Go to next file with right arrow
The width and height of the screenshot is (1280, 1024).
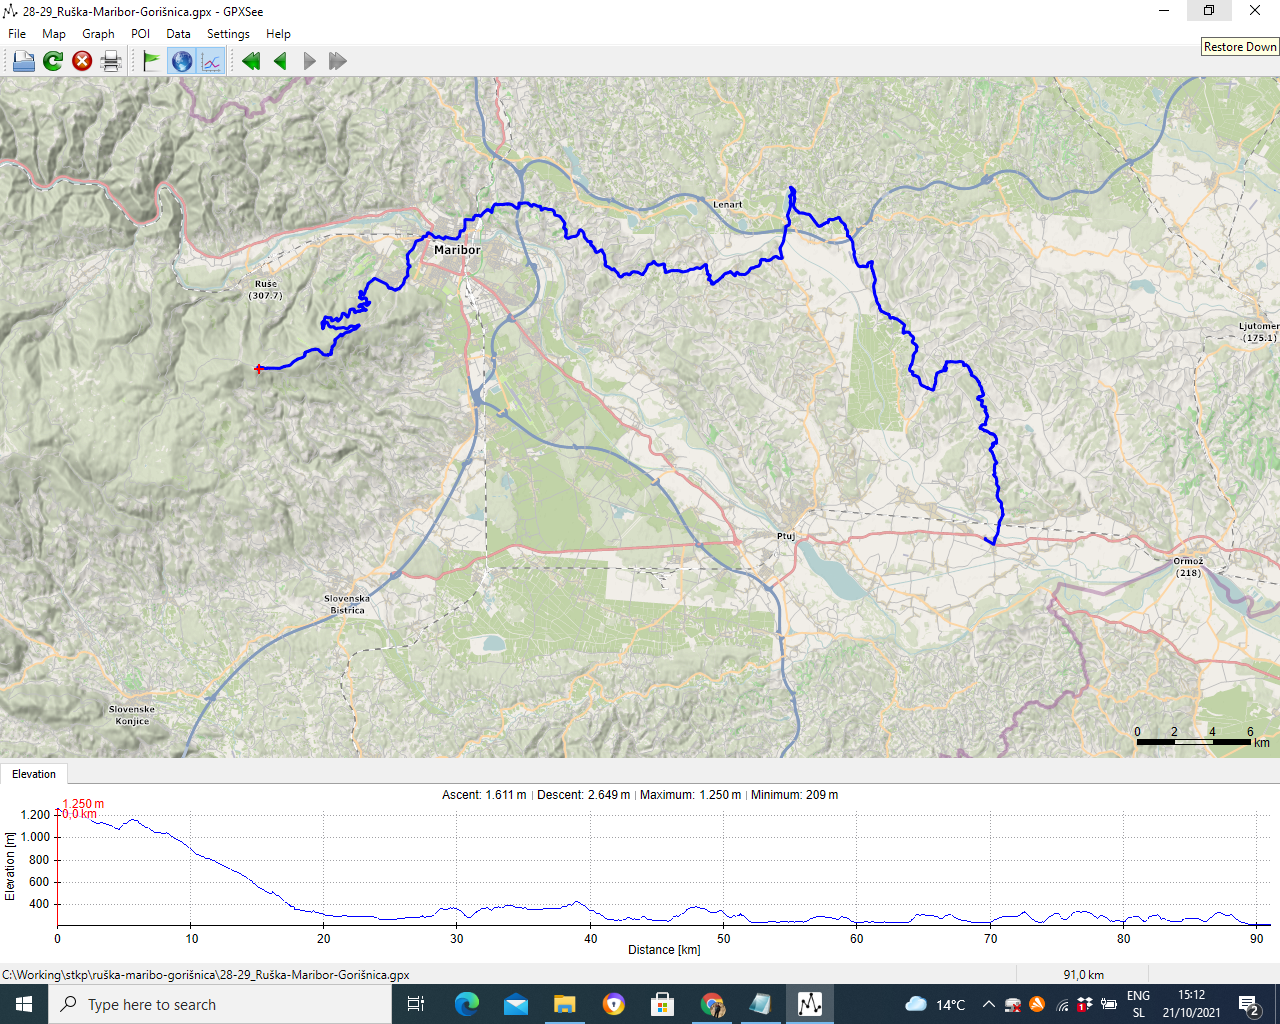[309, 61]
